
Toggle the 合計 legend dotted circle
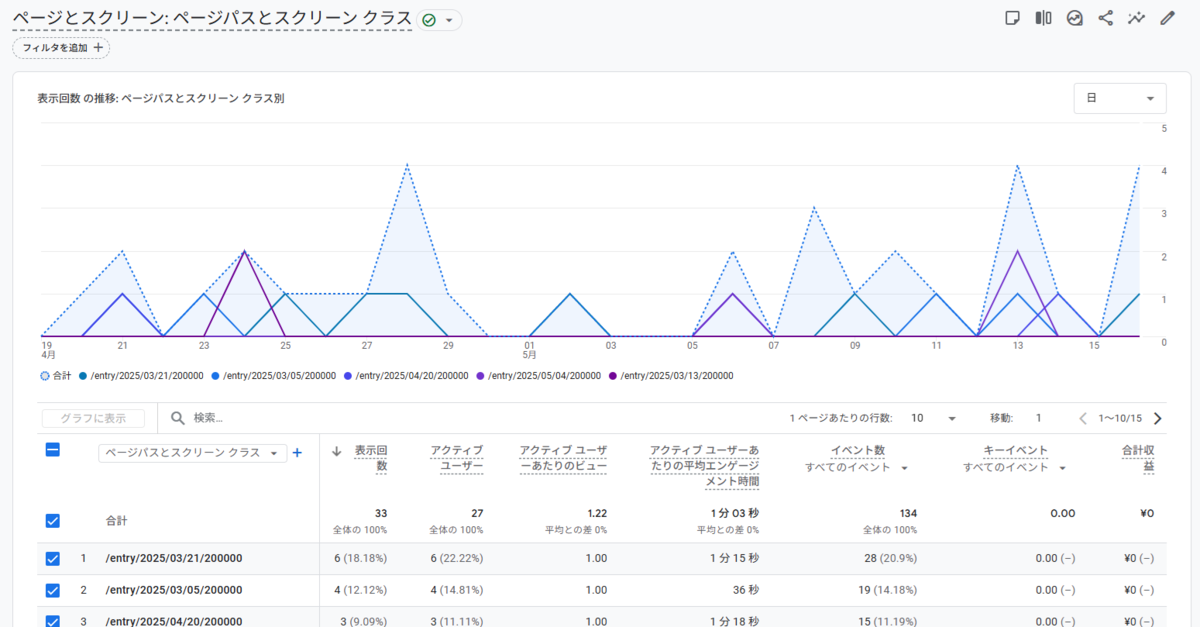[x=45, y=376]
